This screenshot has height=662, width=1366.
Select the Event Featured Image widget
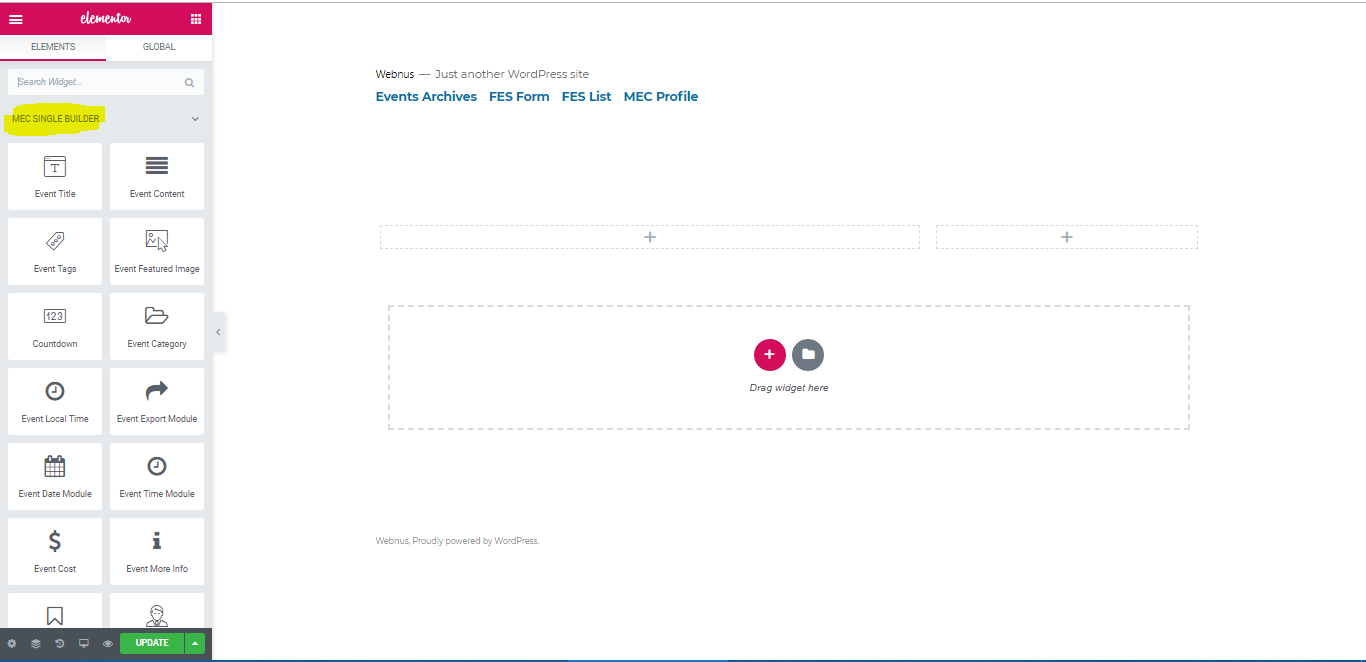click(157, 252)
